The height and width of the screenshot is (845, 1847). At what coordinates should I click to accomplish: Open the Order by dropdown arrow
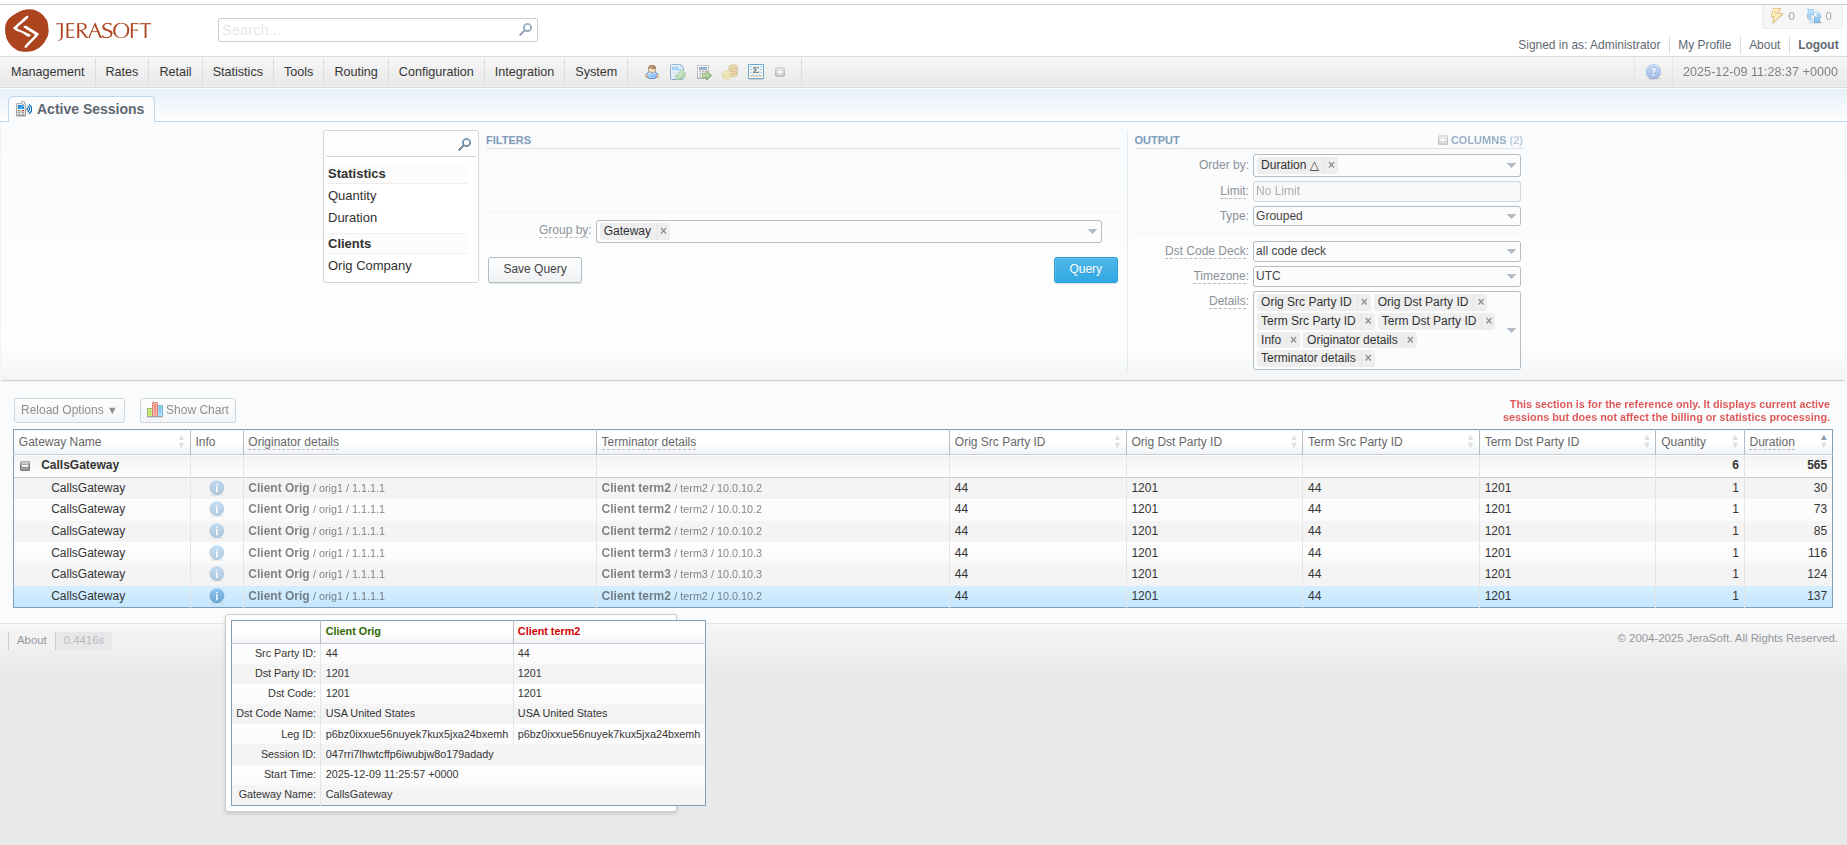click(1511, 165)
